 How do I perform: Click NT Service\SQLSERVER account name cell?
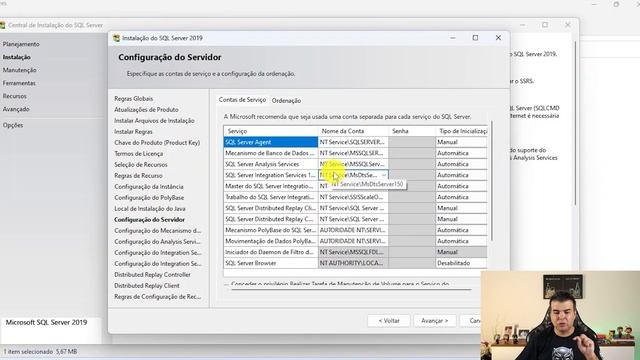click(x=353, y=142)
